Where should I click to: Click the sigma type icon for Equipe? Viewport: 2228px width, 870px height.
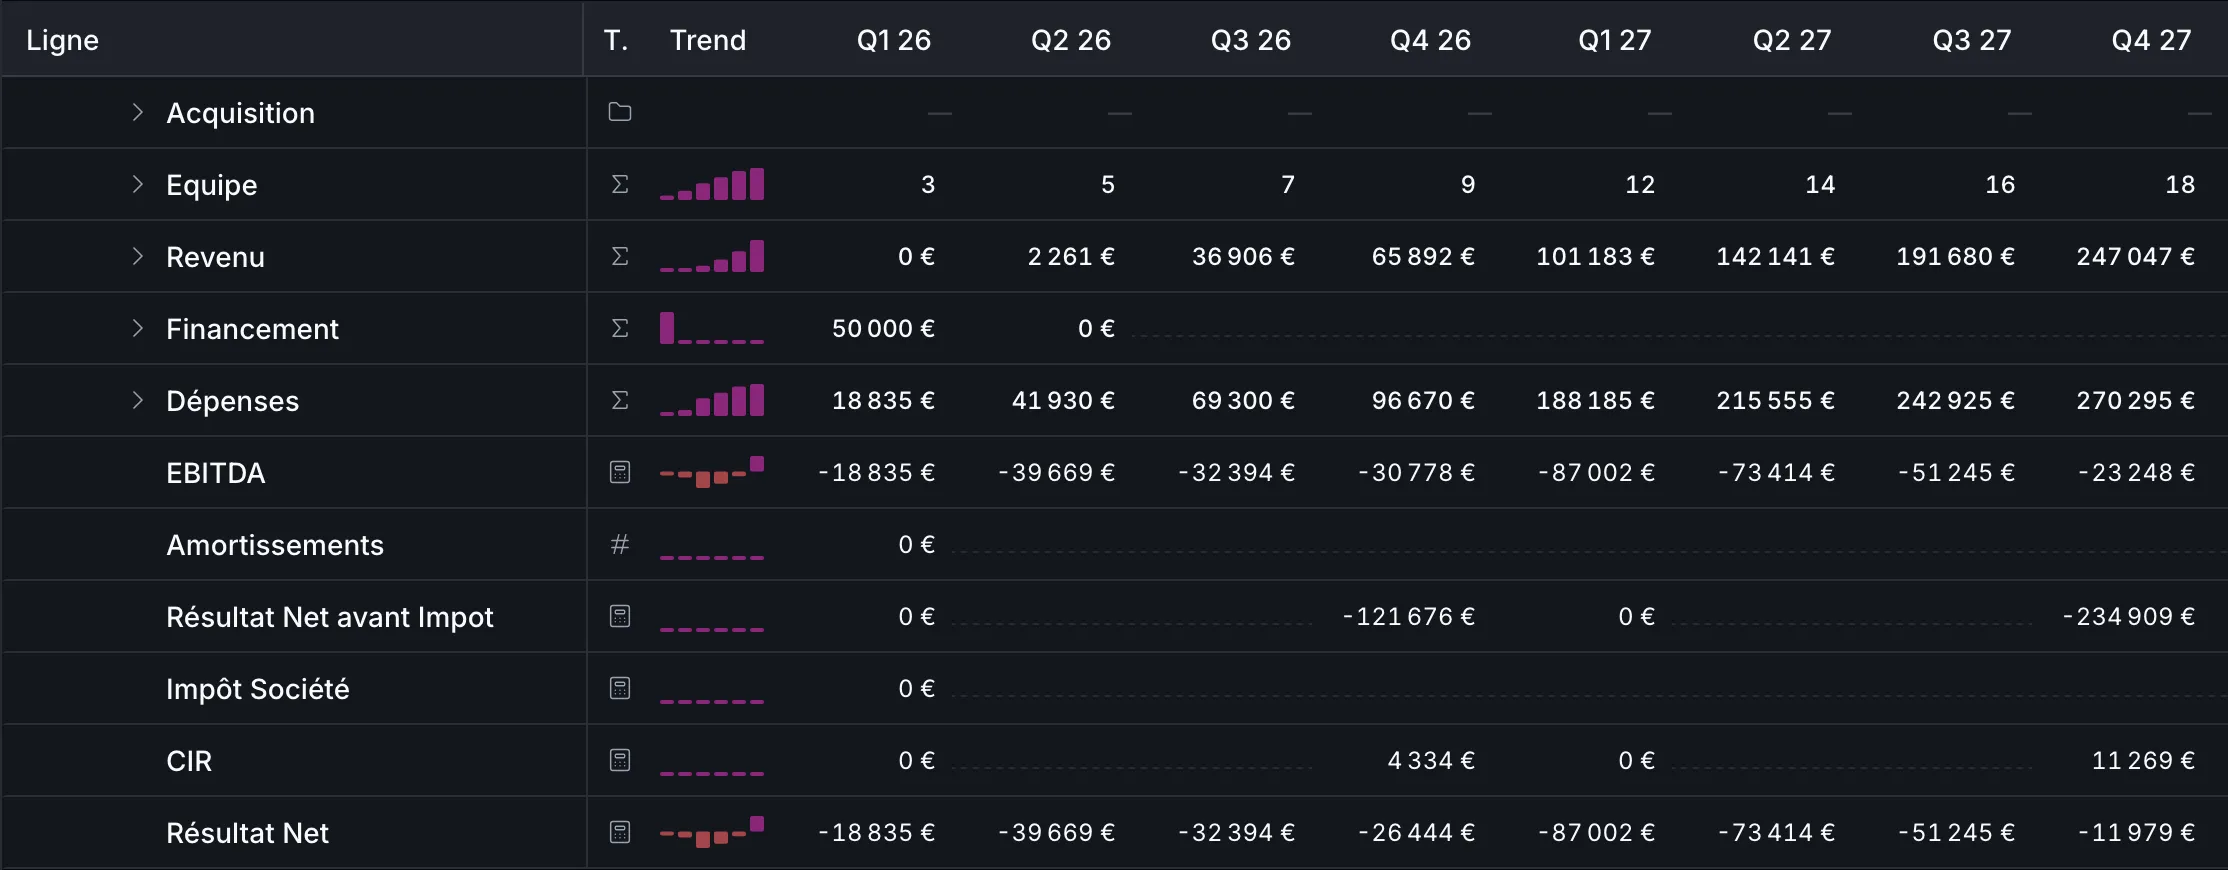[620, 184]
